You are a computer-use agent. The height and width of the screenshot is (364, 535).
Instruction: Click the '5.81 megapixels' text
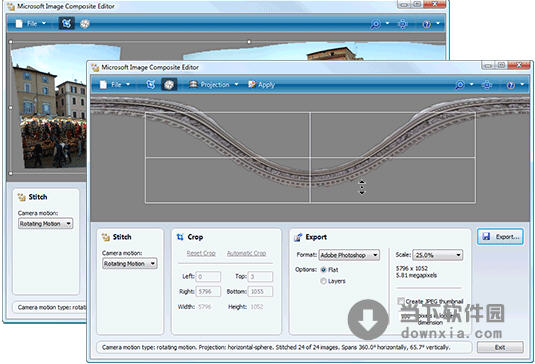click(x=416, y=275)
